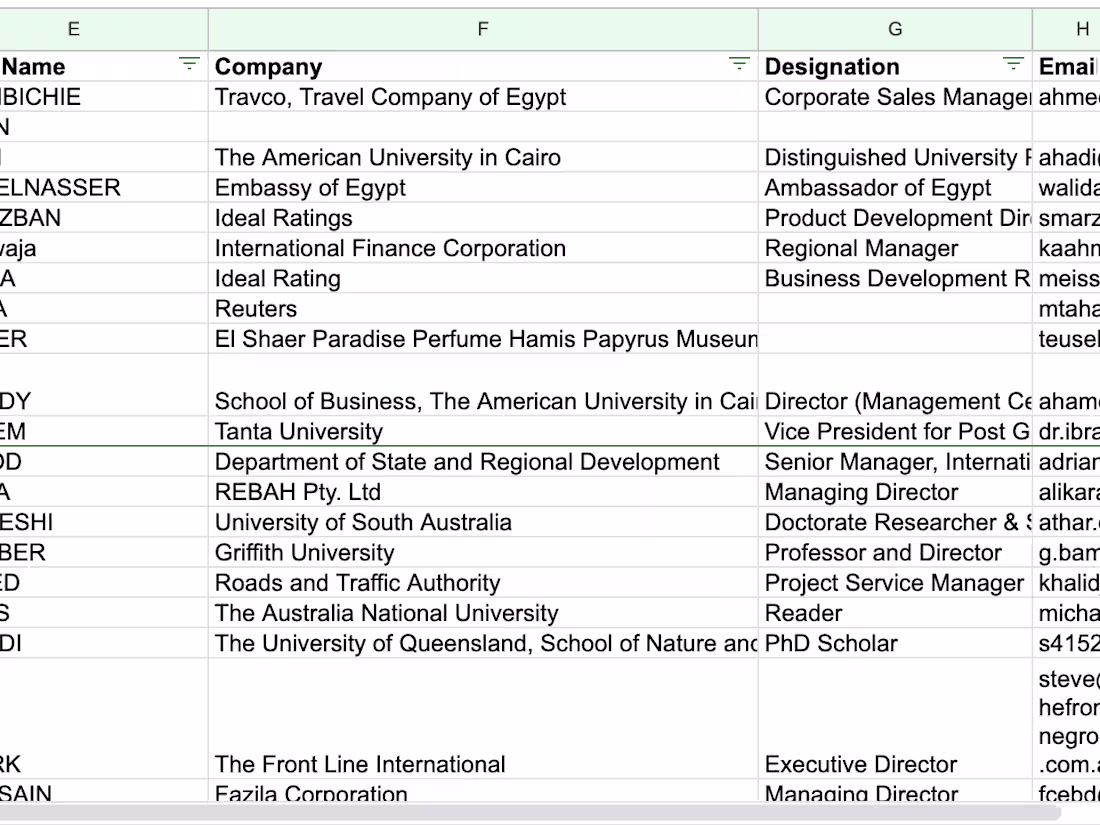
Task: Click the Project Service Manager cell
Action: pos(894,583)
